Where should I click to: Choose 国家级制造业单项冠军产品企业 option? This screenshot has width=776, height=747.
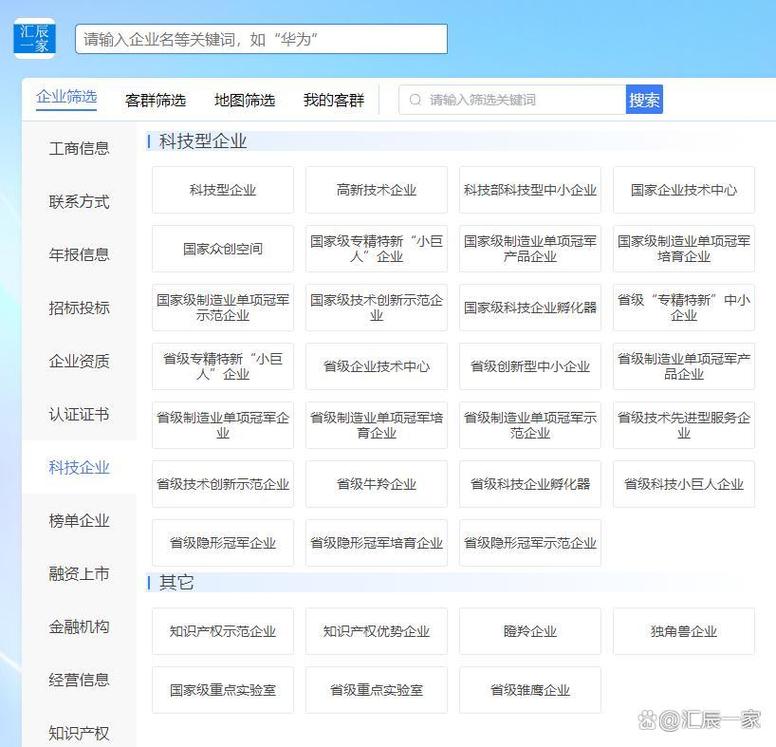pos(530,249)
